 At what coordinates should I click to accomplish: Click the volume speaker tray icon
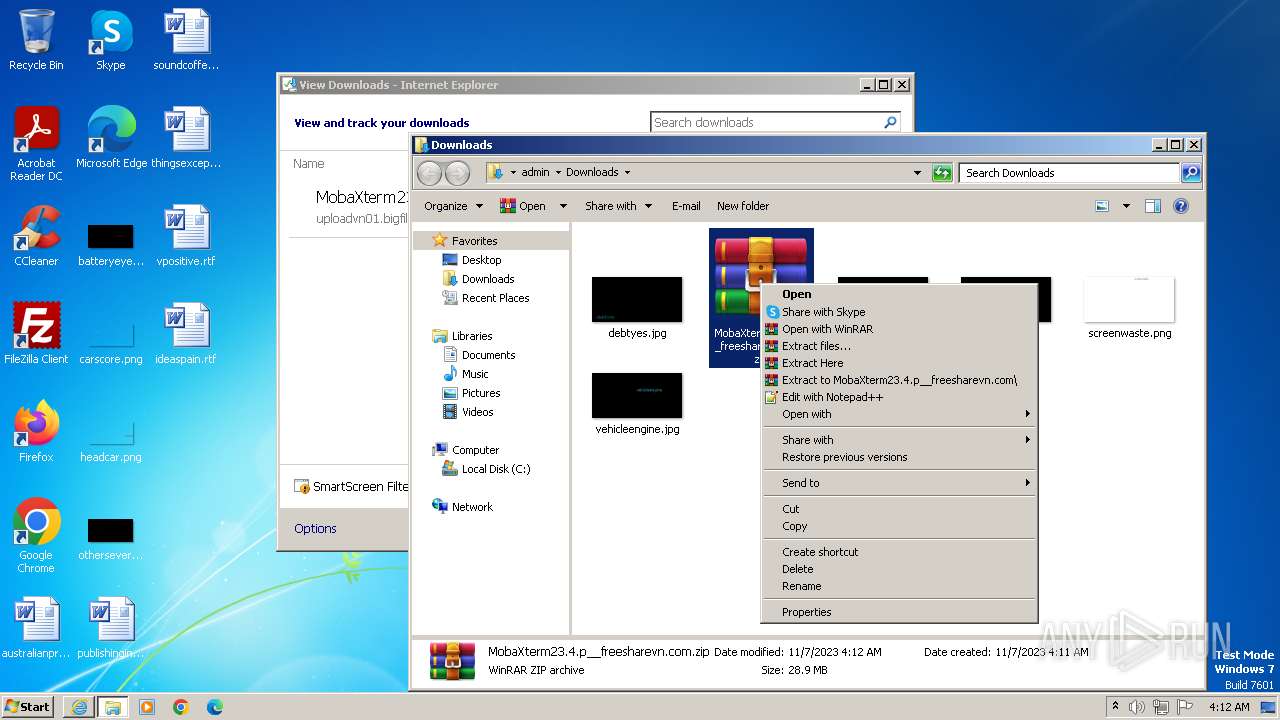(1137, 707)
